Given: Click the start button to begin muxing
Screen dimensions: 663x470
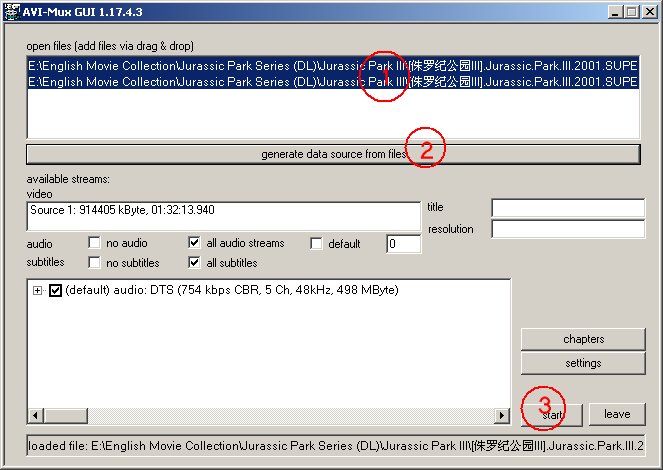Looking at the screenshot, I should [x=552, y=415].
